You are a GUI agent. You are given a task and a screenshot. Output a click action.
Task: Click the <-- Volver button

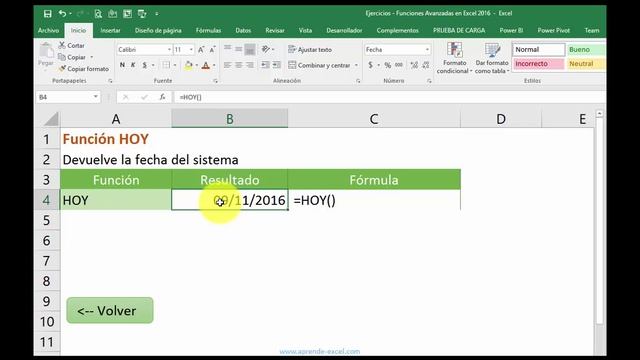(x=110, y=311)
